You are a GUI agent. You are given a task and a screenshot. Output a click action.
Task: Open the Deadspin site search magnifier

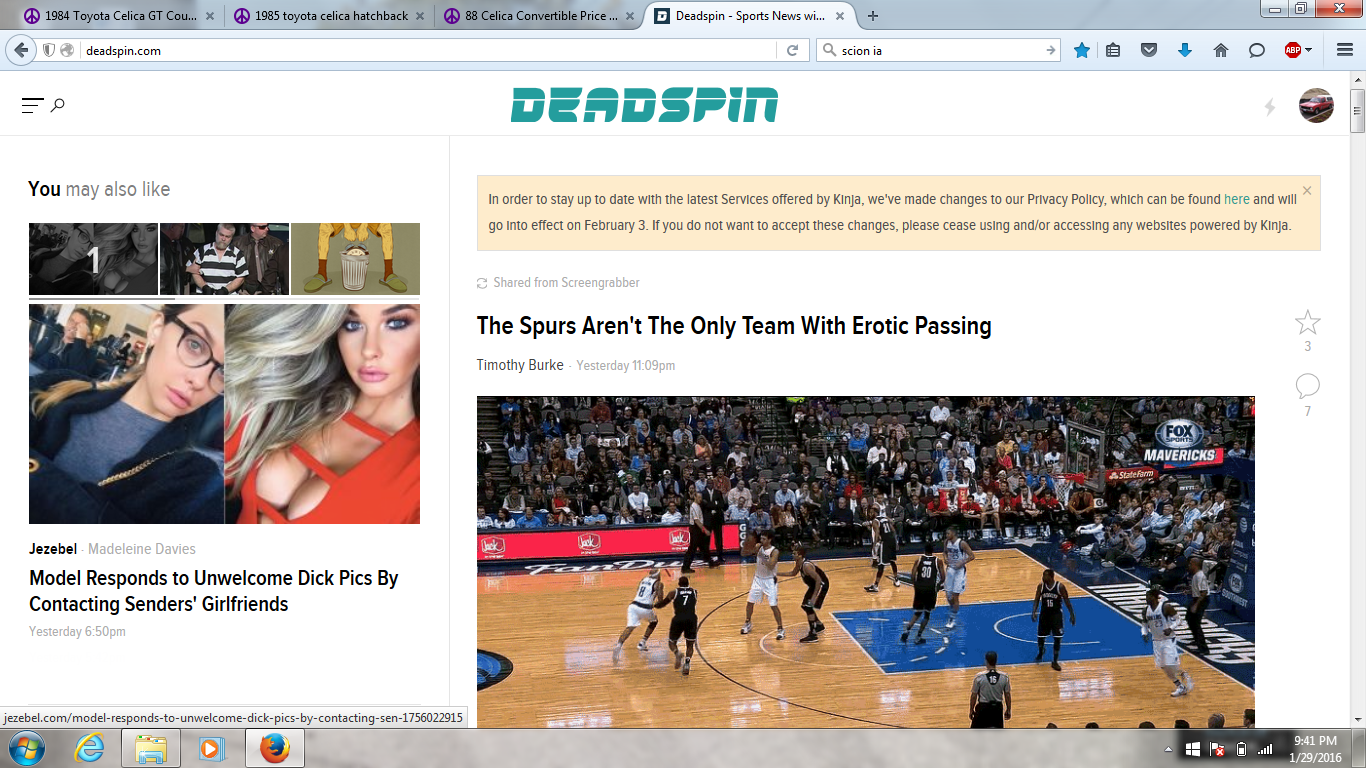(x=58, y=104)
